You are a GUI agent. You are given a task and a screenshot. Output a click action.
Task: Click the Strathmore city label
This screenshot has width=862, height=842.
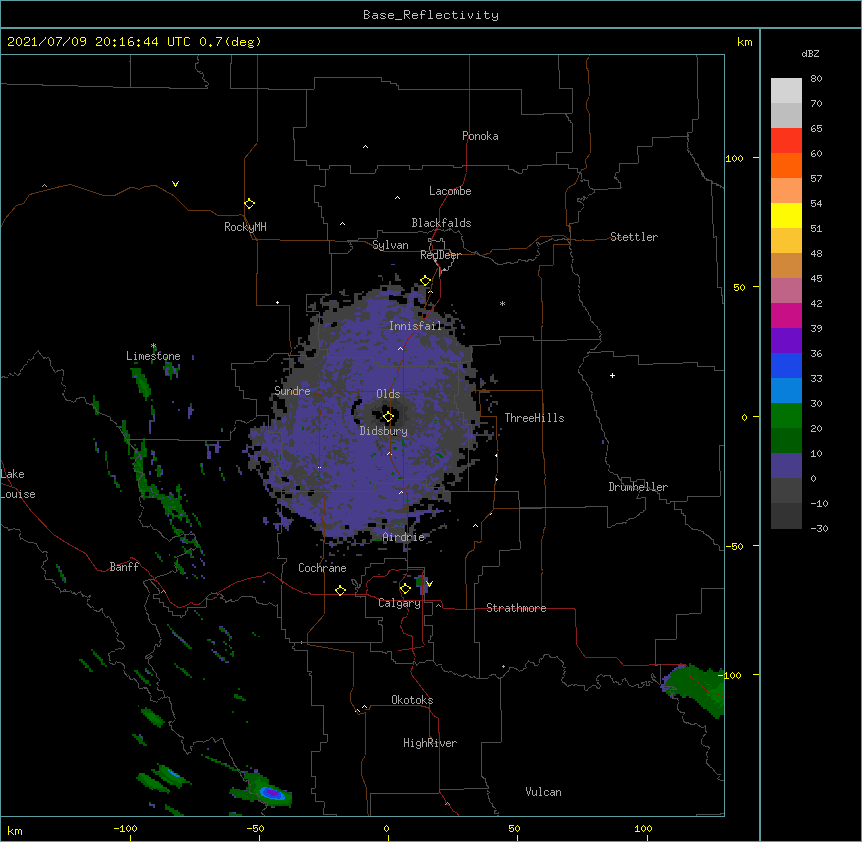[x=516, y=608]
